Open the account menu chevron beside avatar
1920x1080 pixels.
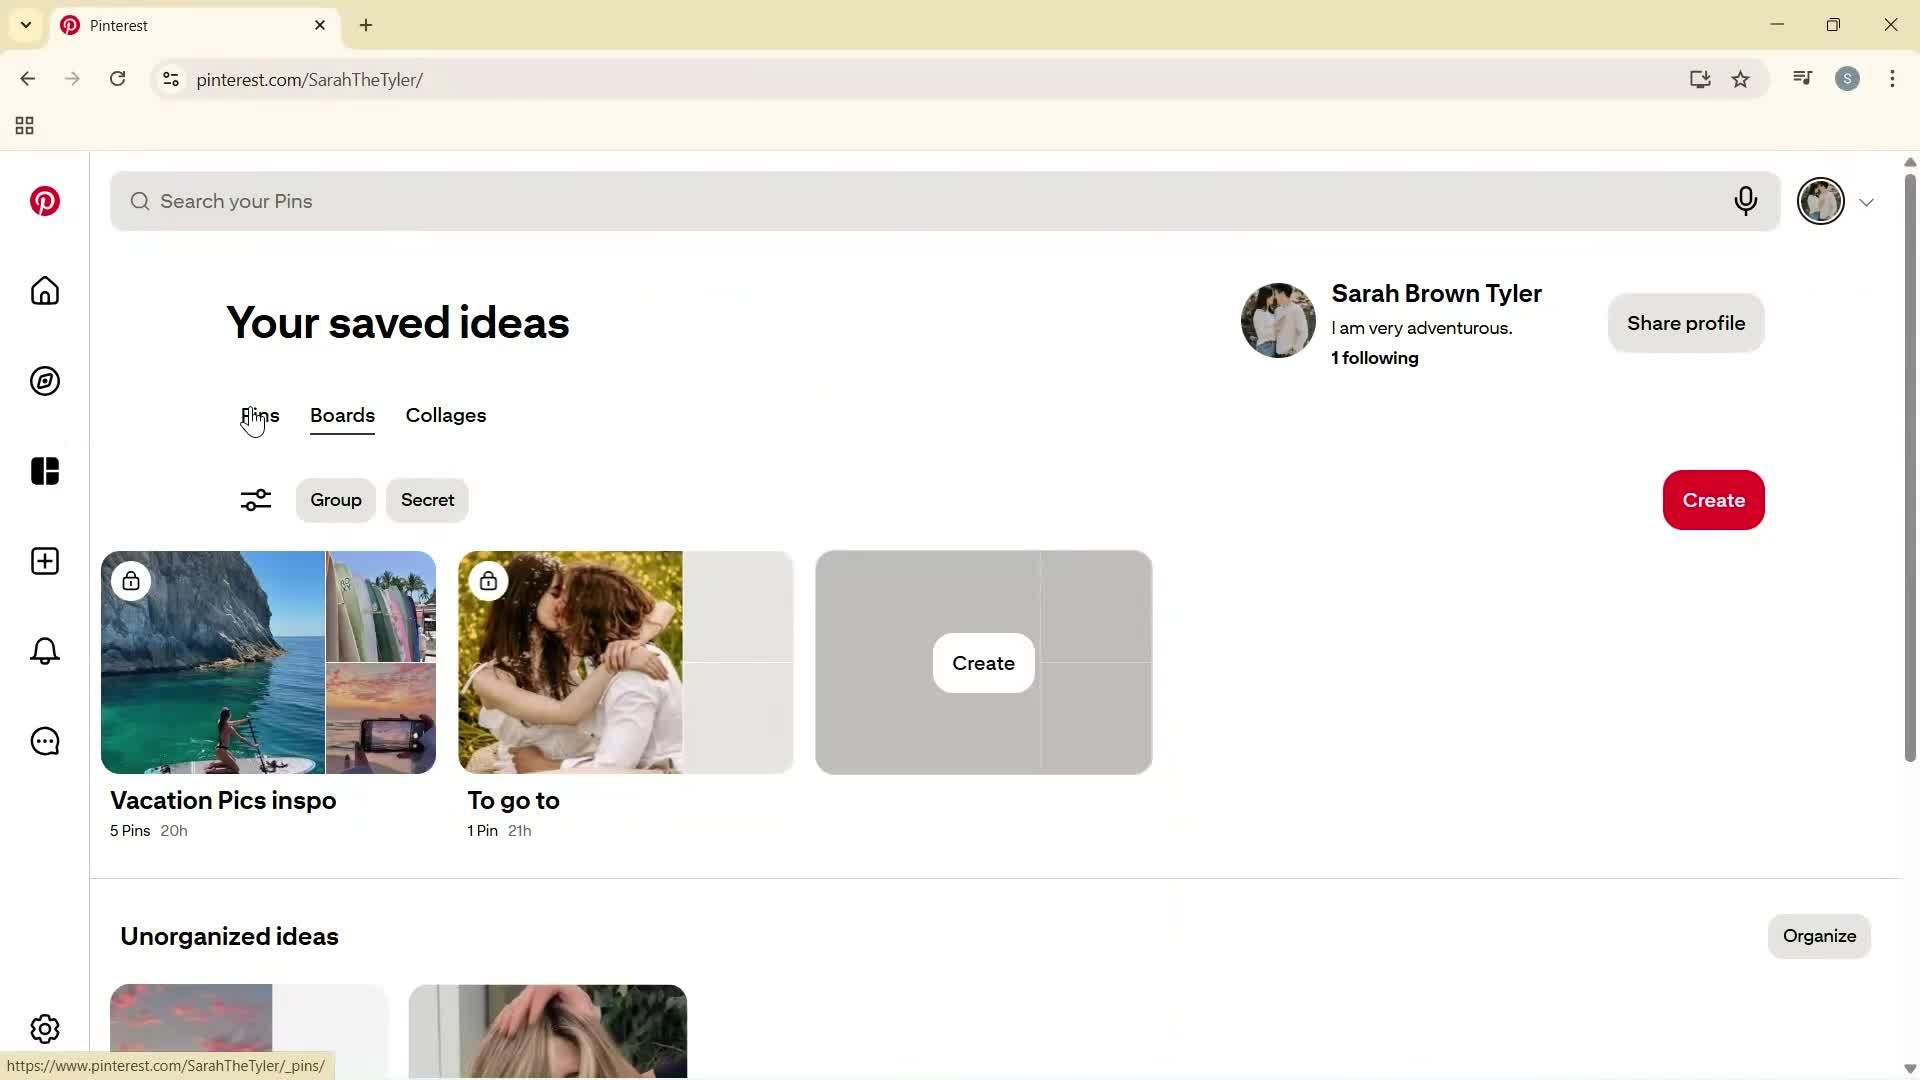pyautogui.click(x=1867, y=201)
